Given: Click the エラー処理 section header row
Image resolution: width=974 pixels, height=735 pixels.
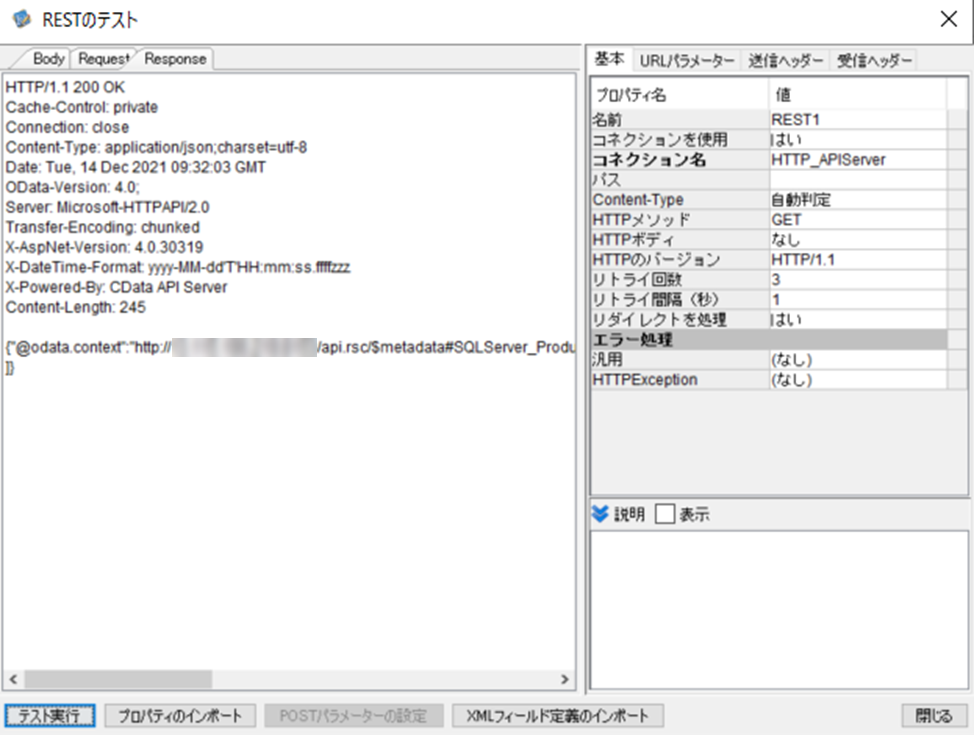Looking at the screenshot, I should click(x=769, y=339).
